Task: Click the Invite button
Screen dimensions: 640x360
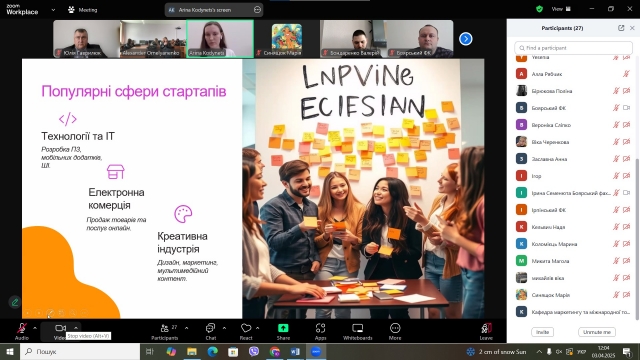Action: tap(542, 332)
